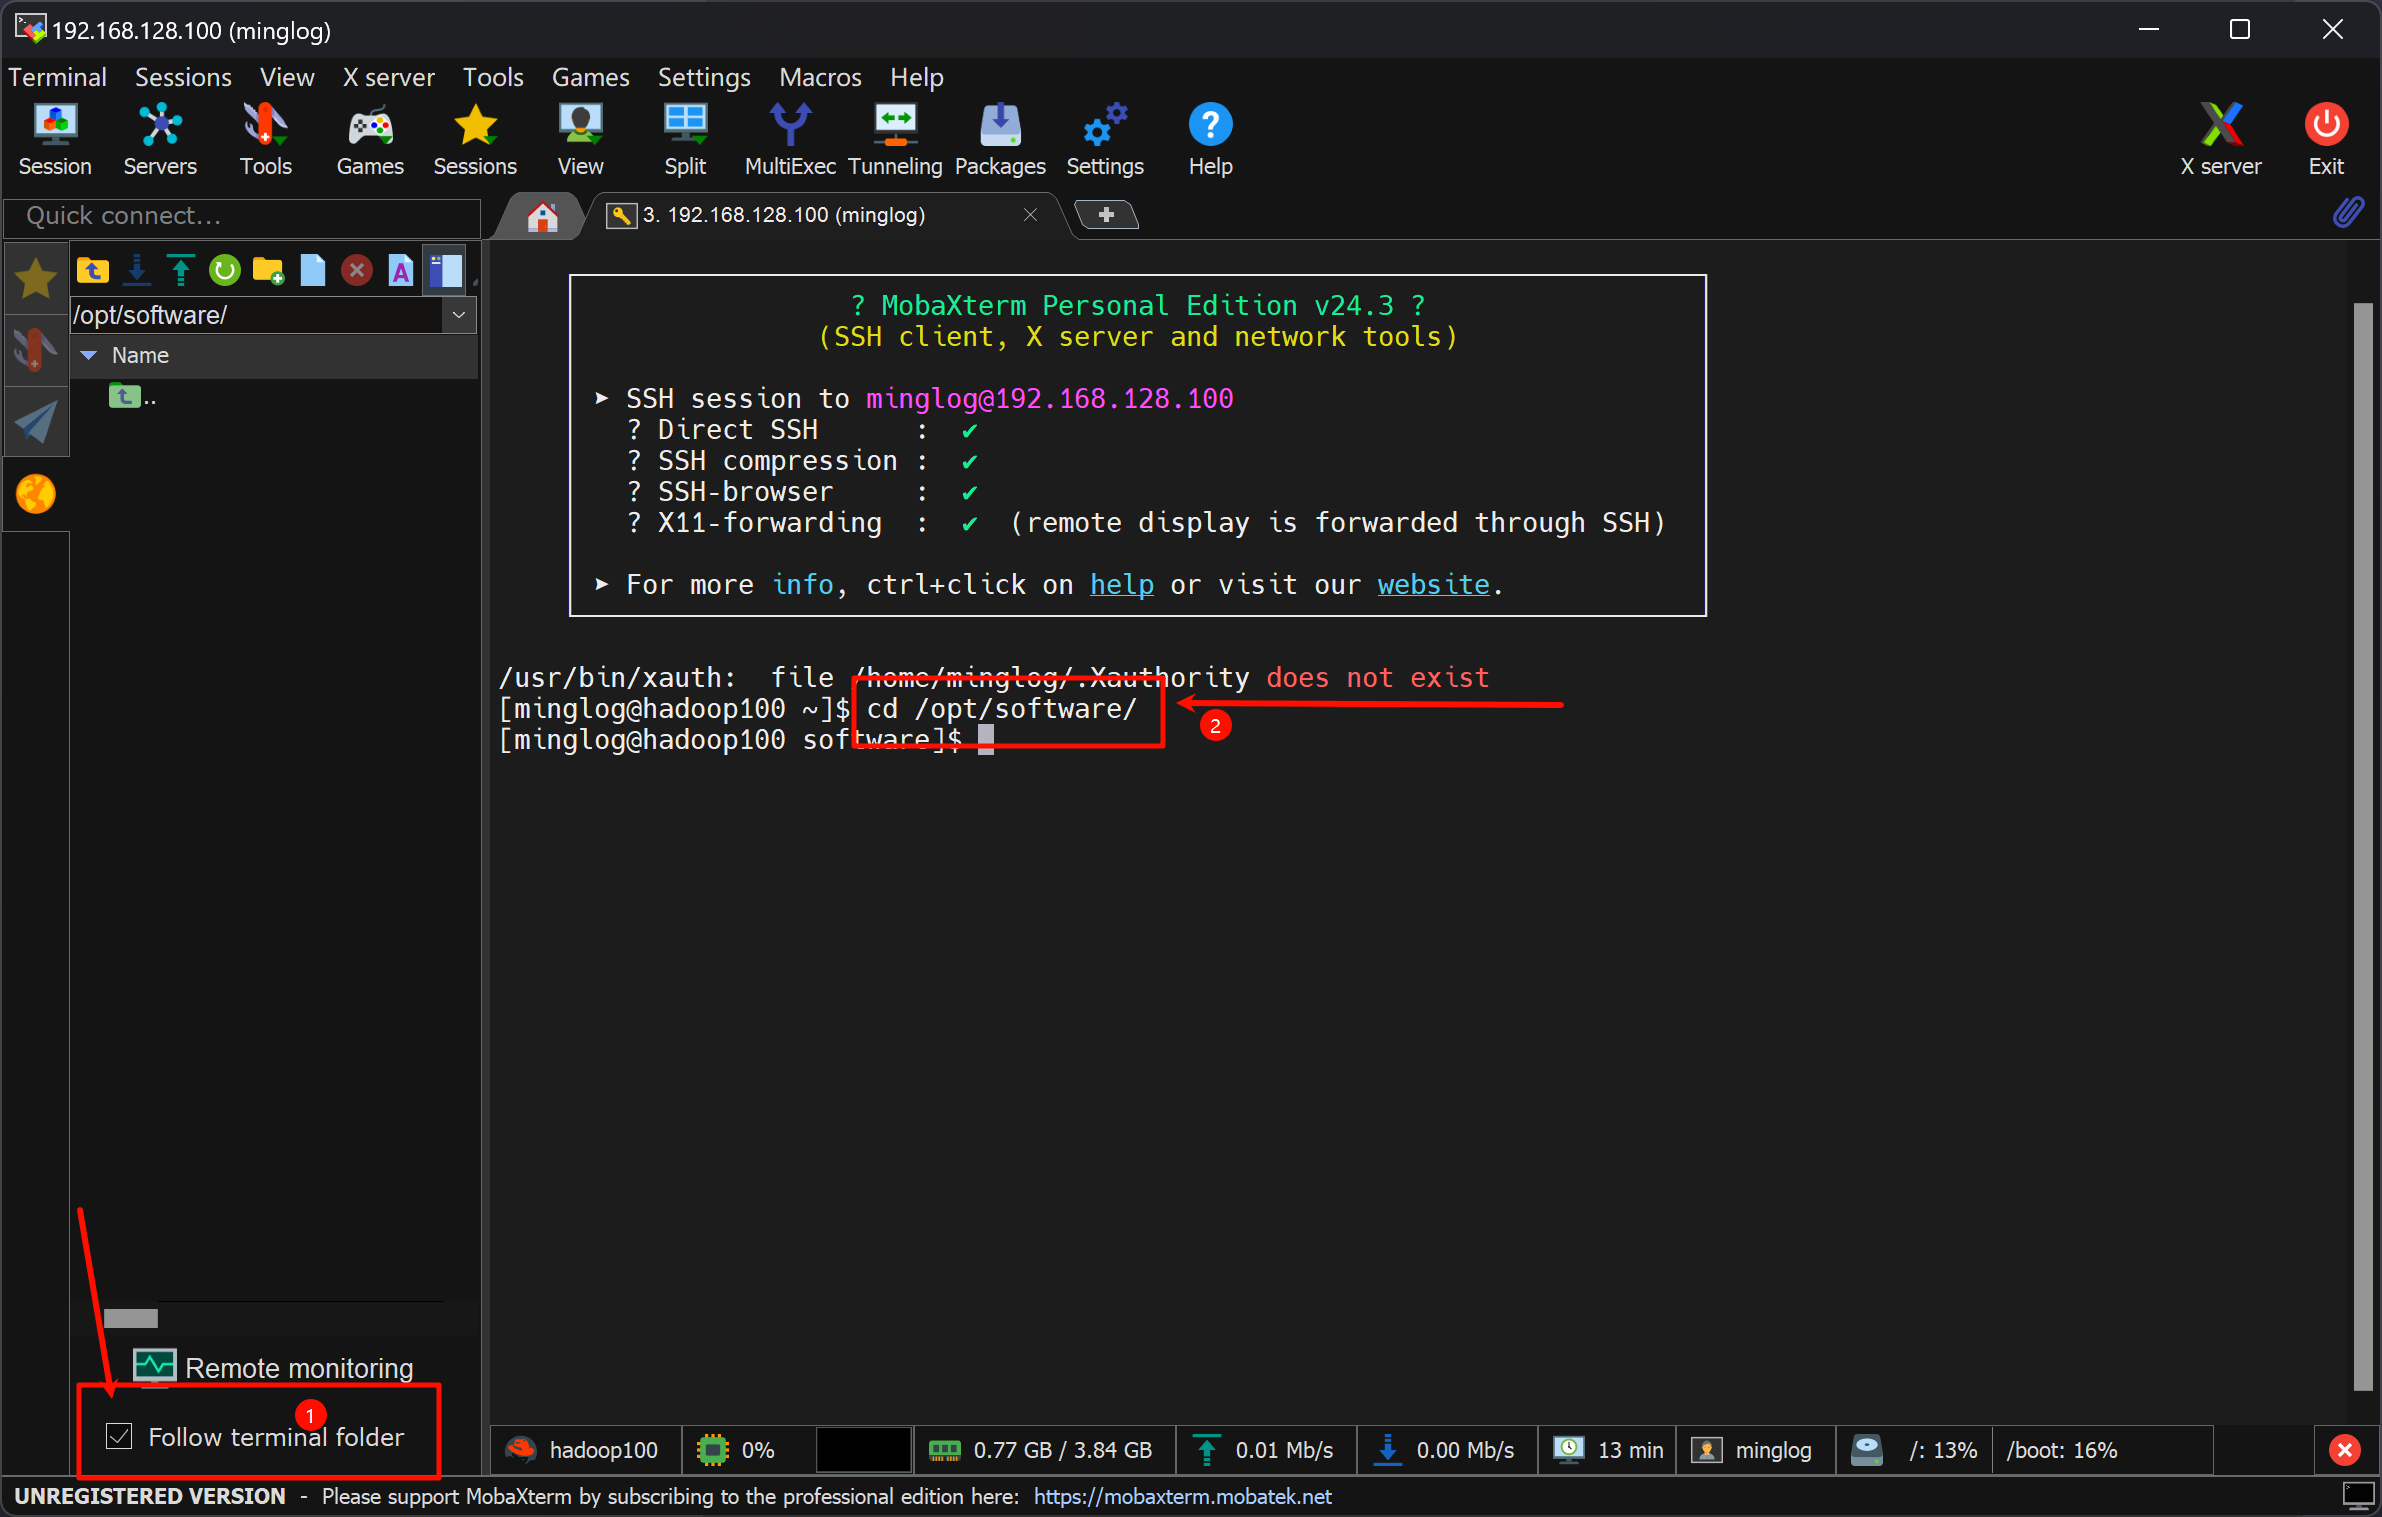Click the terminal vertical scrollbar
Image resolution: width=2382 pixels, height=1517 pixels.
pyautogui.click(x=2363, y=845)
